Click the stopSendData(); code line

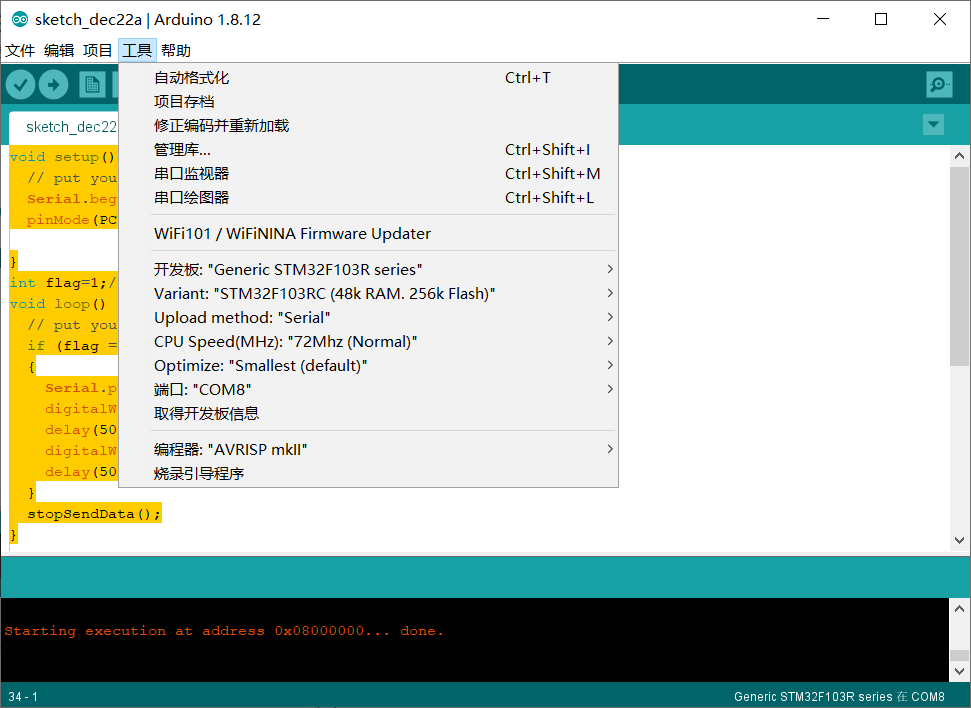pyautogui.click(x=94, y=514)
